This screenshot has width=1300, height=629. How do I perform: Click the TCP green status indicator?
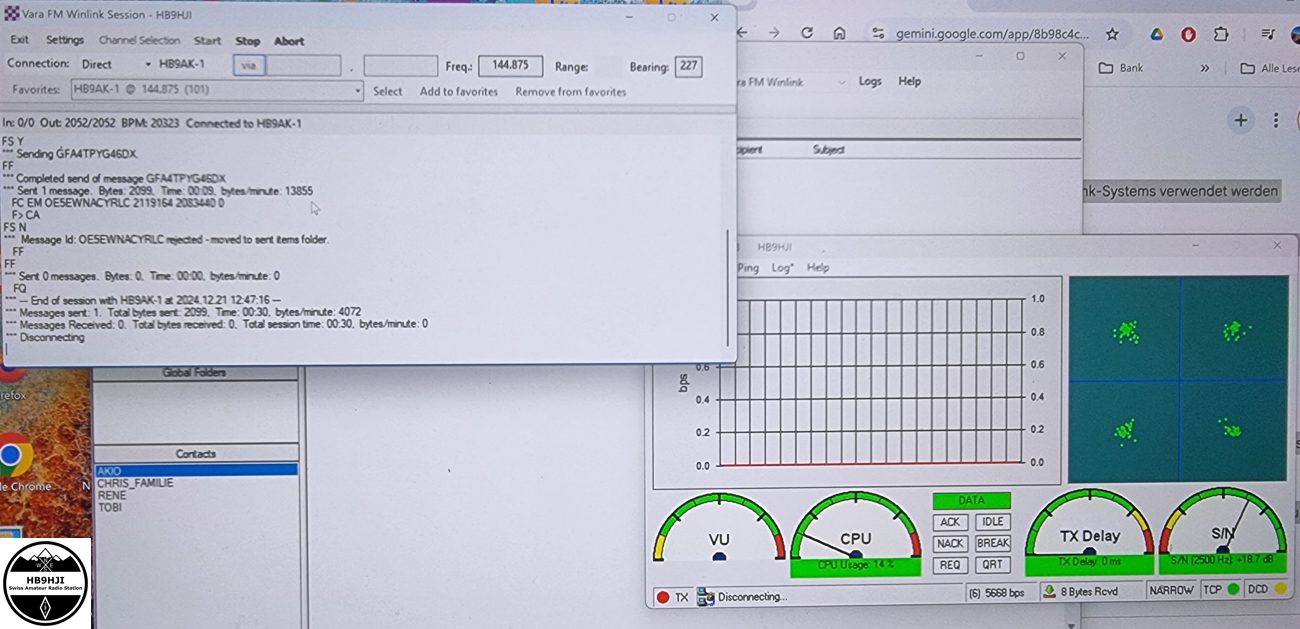point(1233,590)
